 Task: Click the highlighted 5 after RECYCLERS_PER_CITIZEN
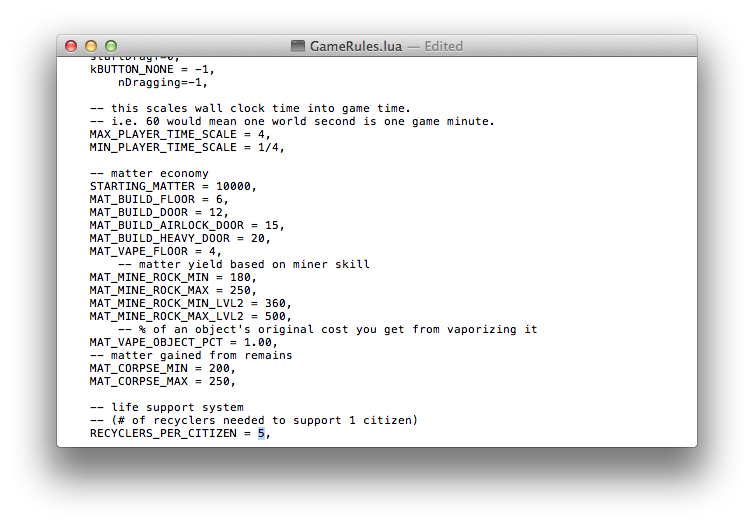(261, 433)
